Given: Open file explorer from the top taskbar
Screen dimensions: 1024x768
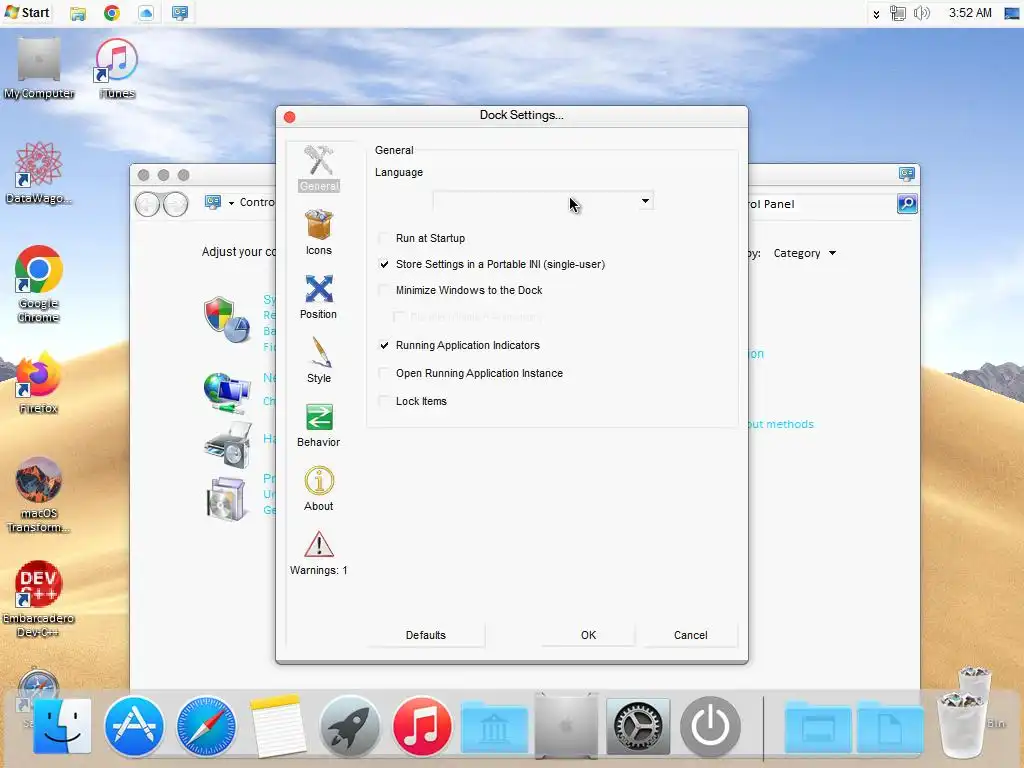Looking at the screenshot, I should point(78,13).
